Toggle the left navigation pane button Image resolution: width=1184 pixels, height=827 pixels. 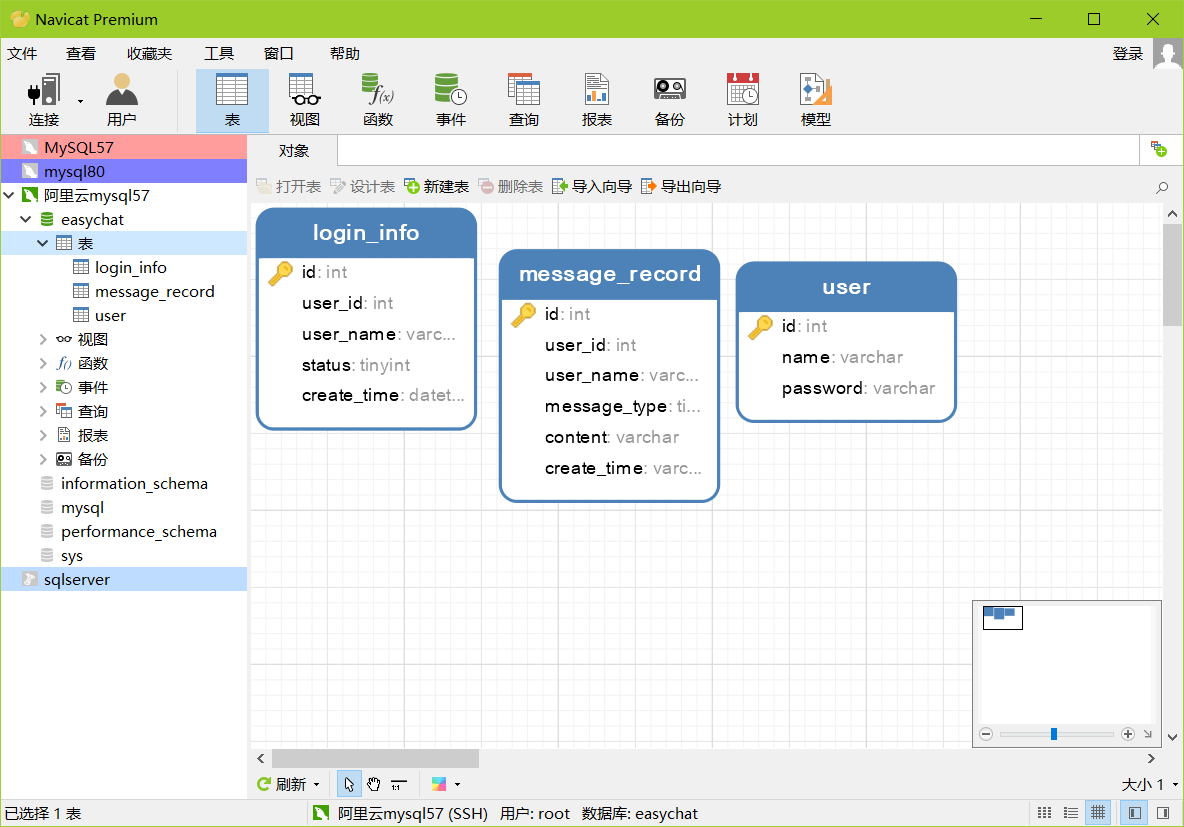point(1134,813)
